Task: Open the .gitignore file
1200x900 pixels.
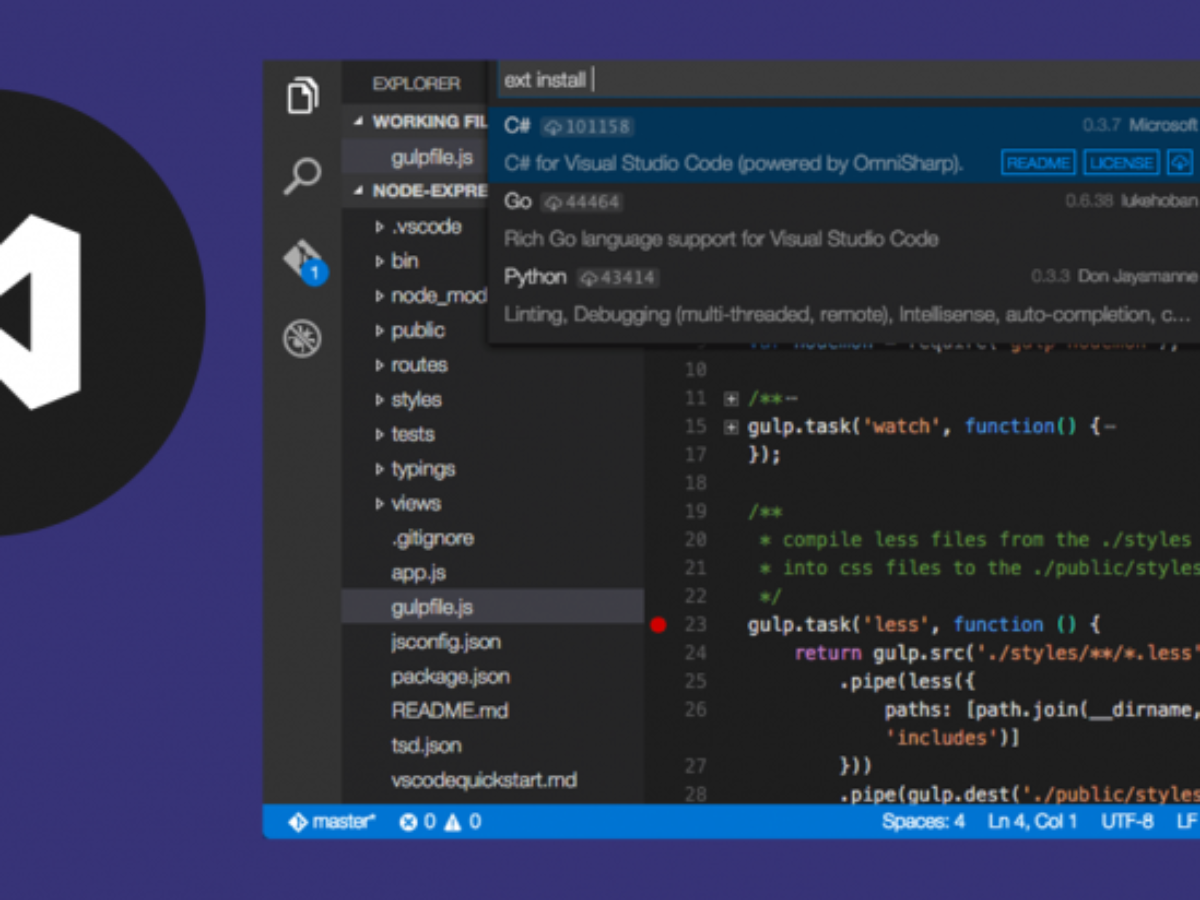Action: tap(432, 538)
